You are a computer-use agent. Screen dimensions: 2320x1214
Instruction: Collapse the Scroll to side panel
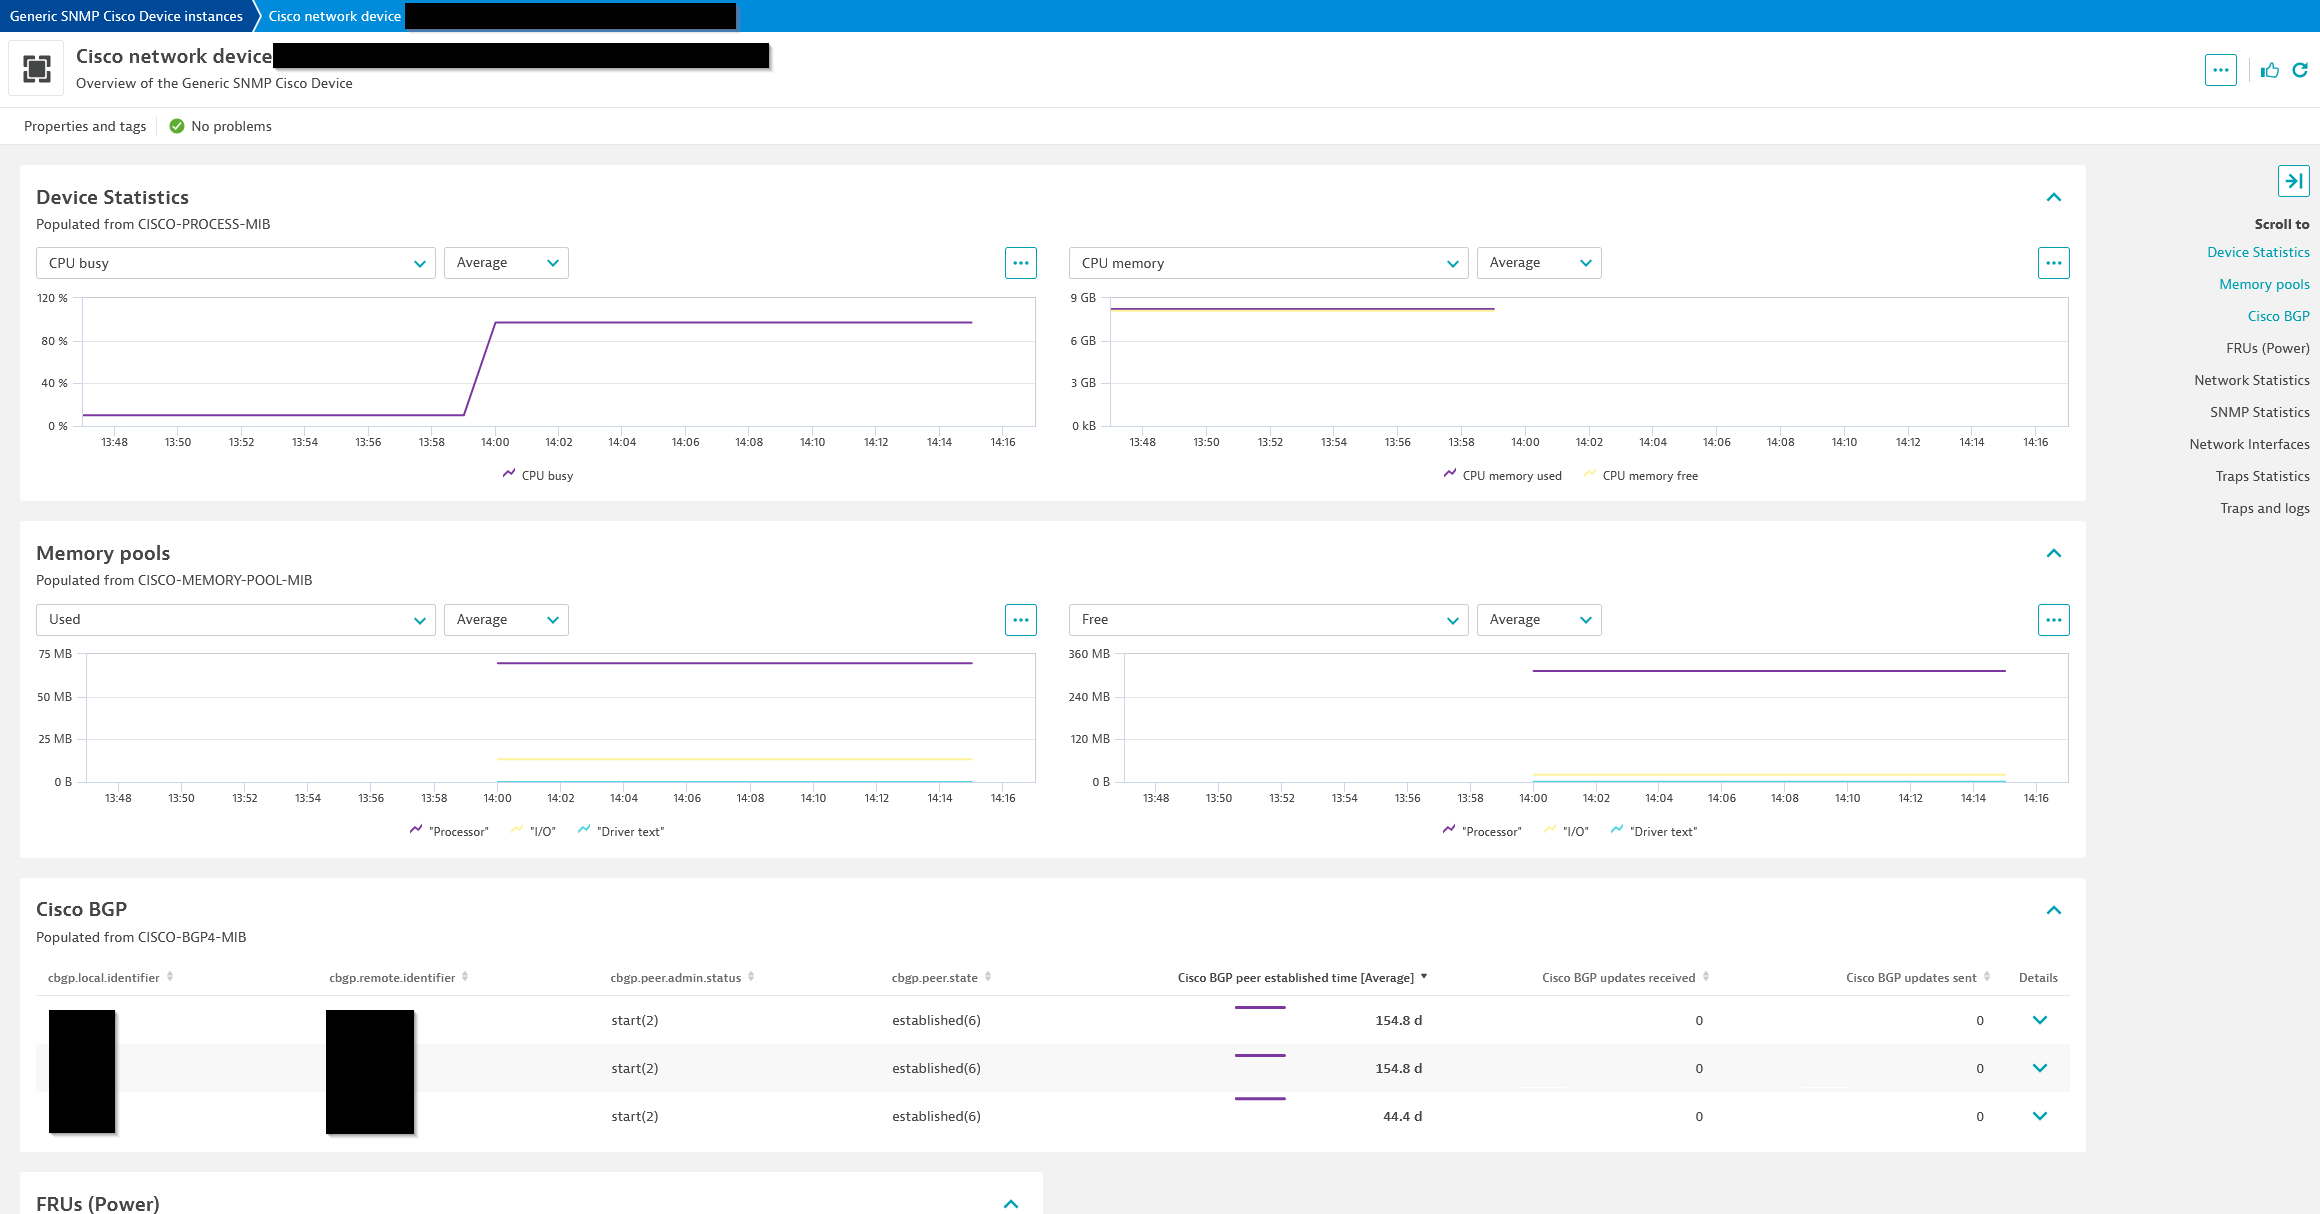click(x=2293, y=181)
